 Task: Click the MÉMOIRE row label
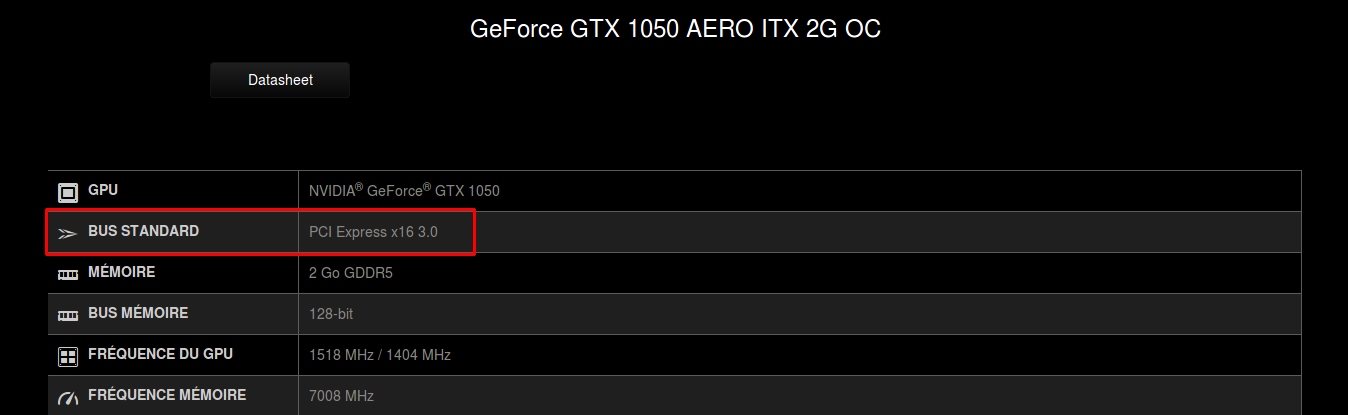click(x=122, y=272)
